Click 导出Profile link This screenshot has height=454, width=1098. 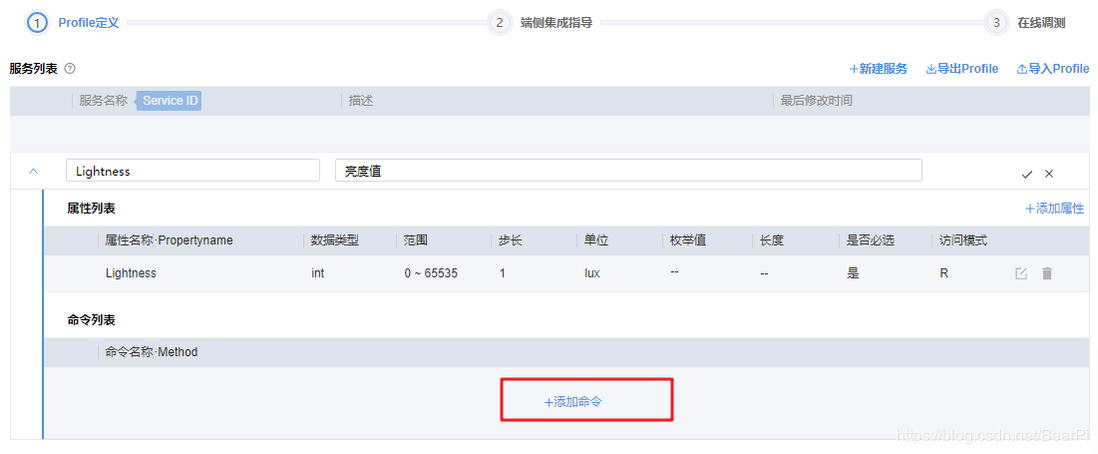tap(962, 69)
